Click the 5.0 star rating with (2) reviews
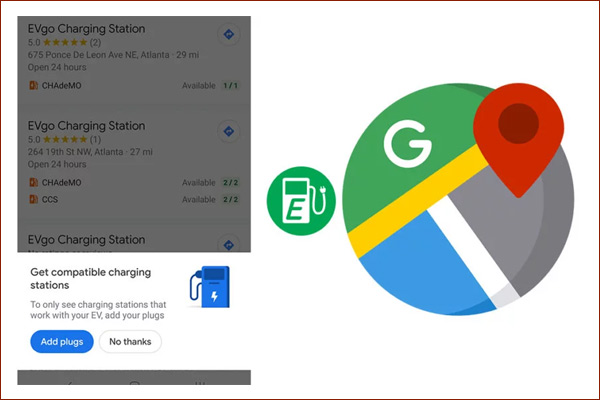Viewport: 600px width, 400px height. click(64, 42)
